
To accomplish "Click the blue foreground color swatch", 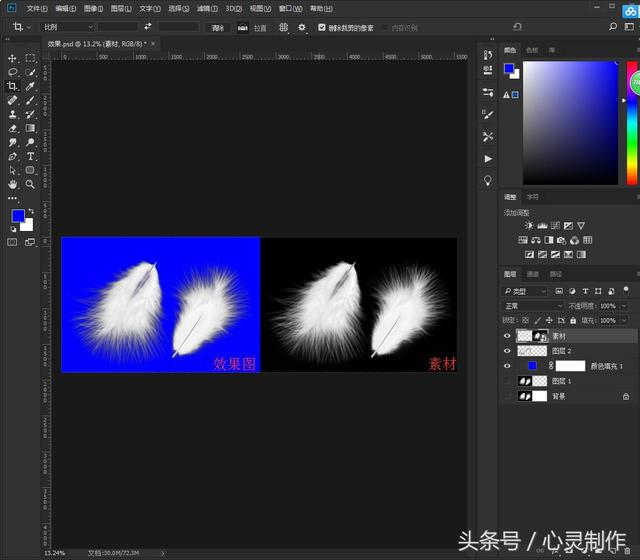I will point(18,216).
